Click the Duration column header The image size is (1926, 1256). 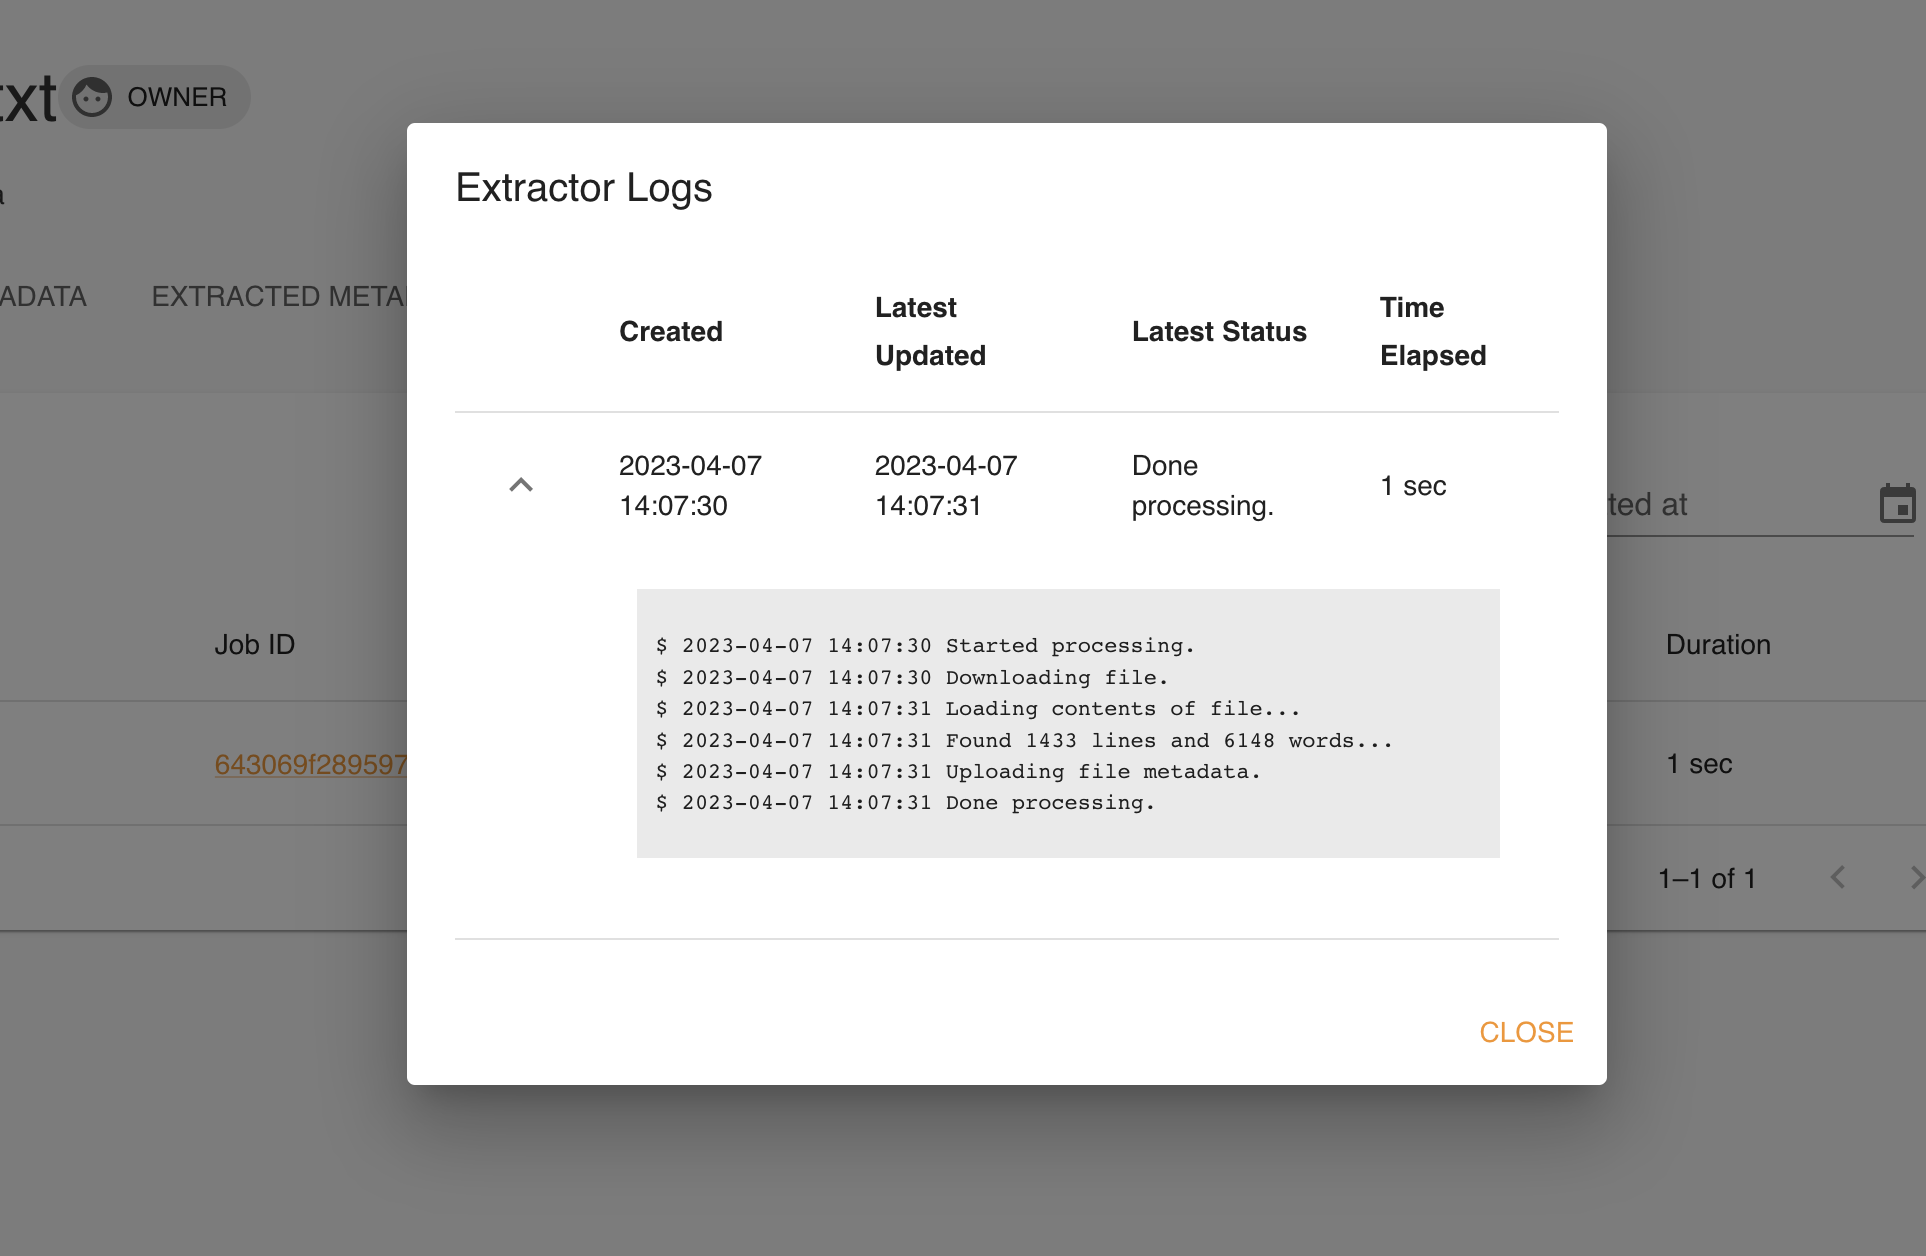click(x=1717, y=645)
